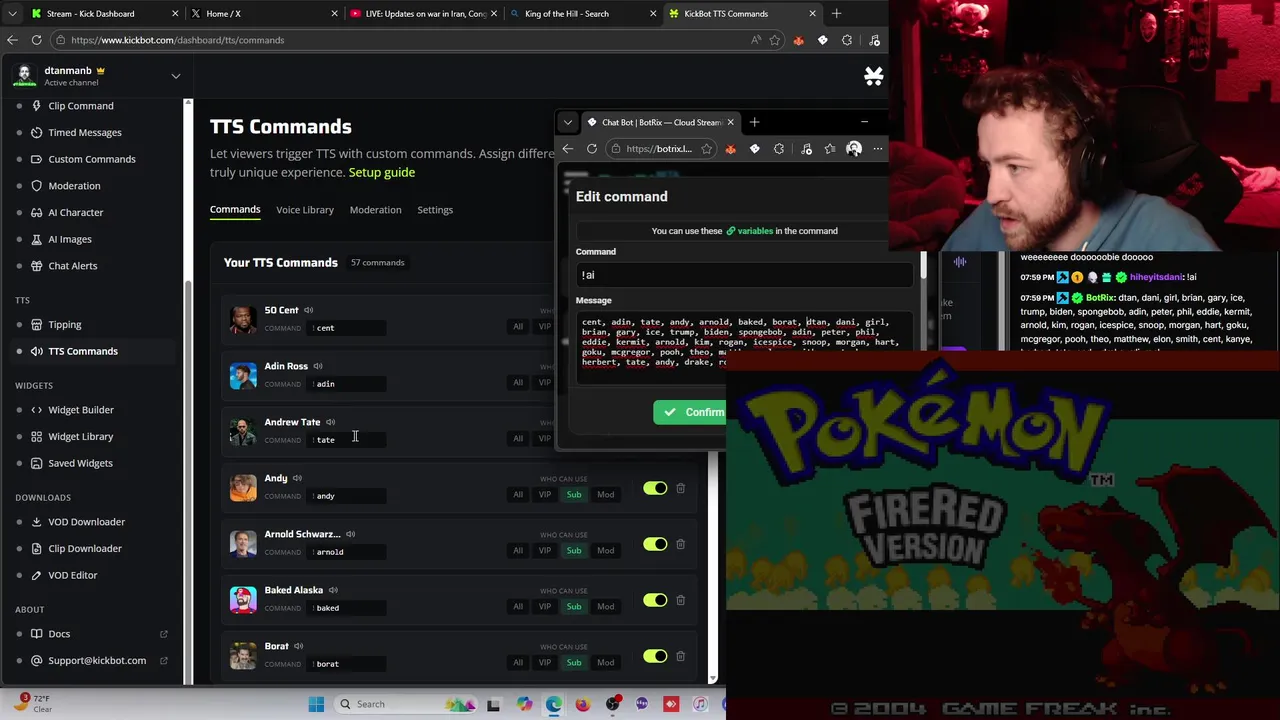Open AI Character in the sidebar
1280x720 pixels.
click(x=75, y=212)
